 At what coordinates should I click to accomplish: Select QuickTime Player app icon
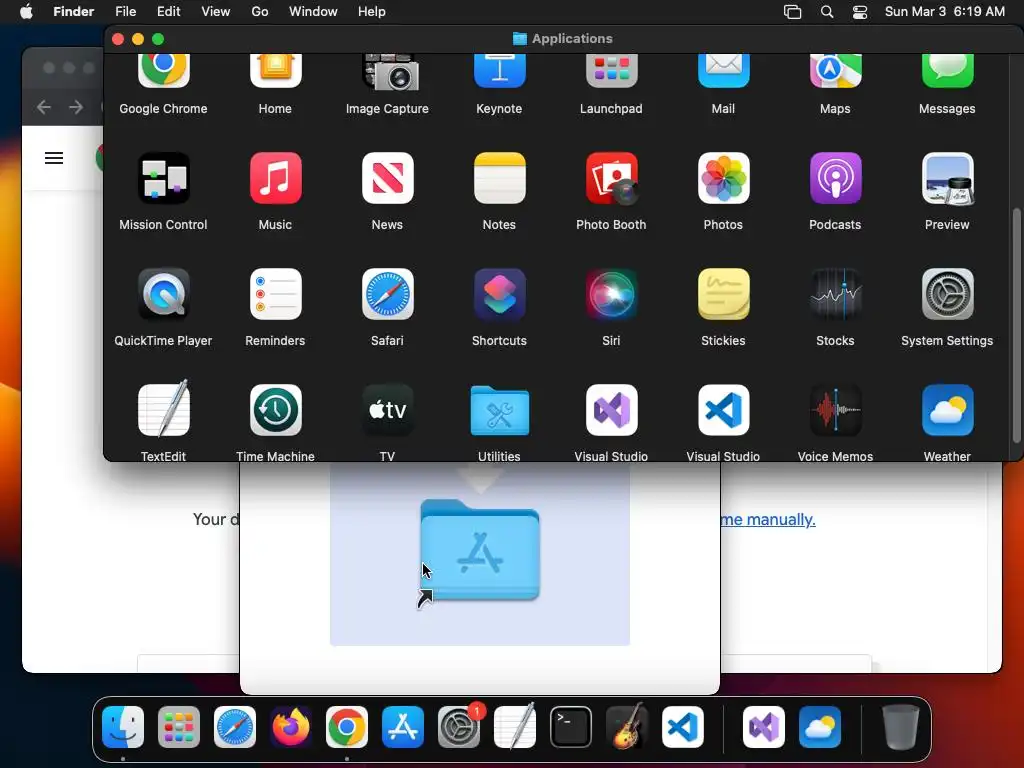pyautogui.click(x=163, y=294)
